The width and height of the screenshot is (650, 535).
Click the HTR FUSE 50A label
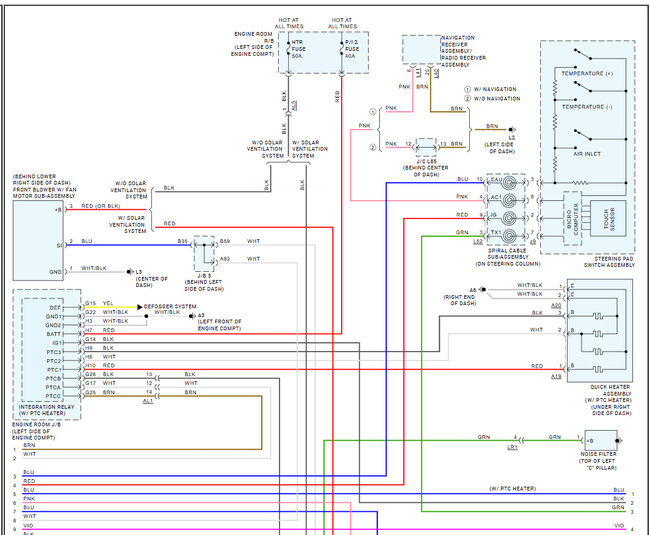click(x=298, y=49)
